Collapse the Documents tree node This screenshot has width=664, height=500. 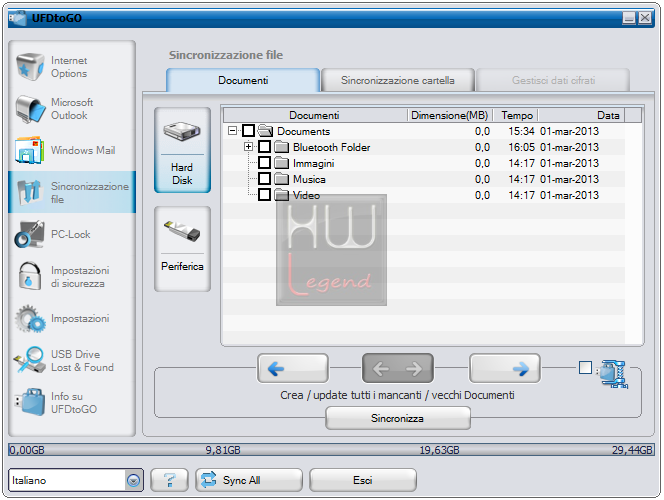click(232, 130)
